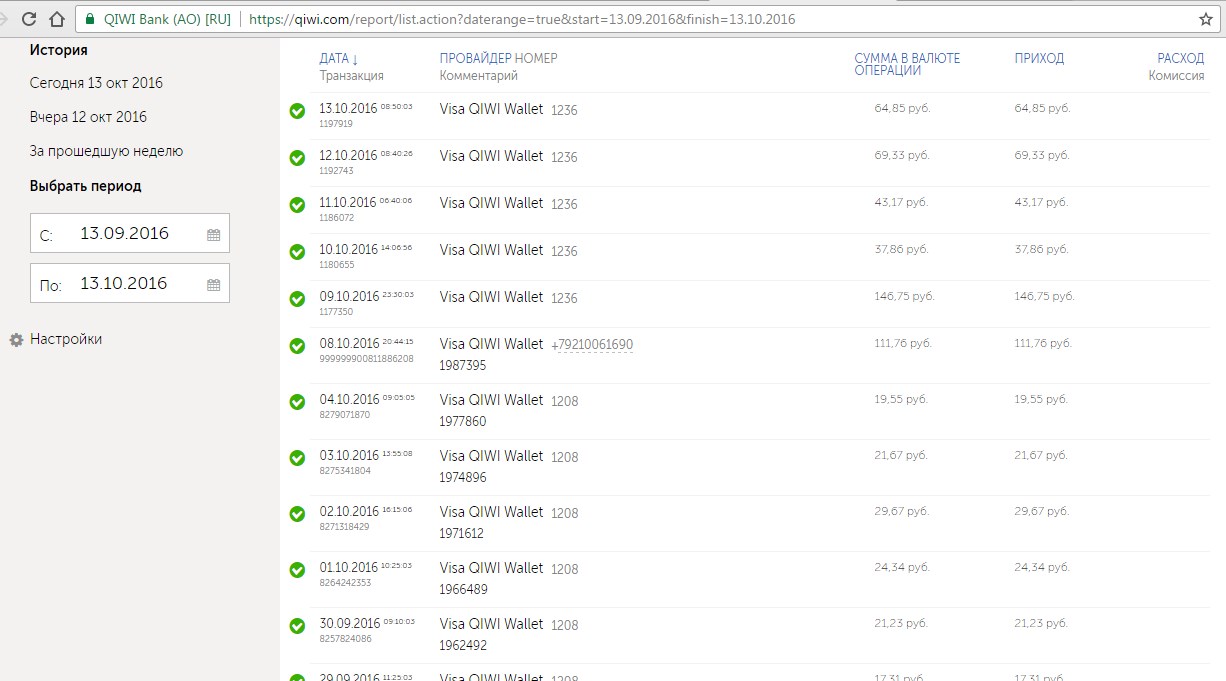Select the amount 64,85 руб. in sum column

(902, 108)
